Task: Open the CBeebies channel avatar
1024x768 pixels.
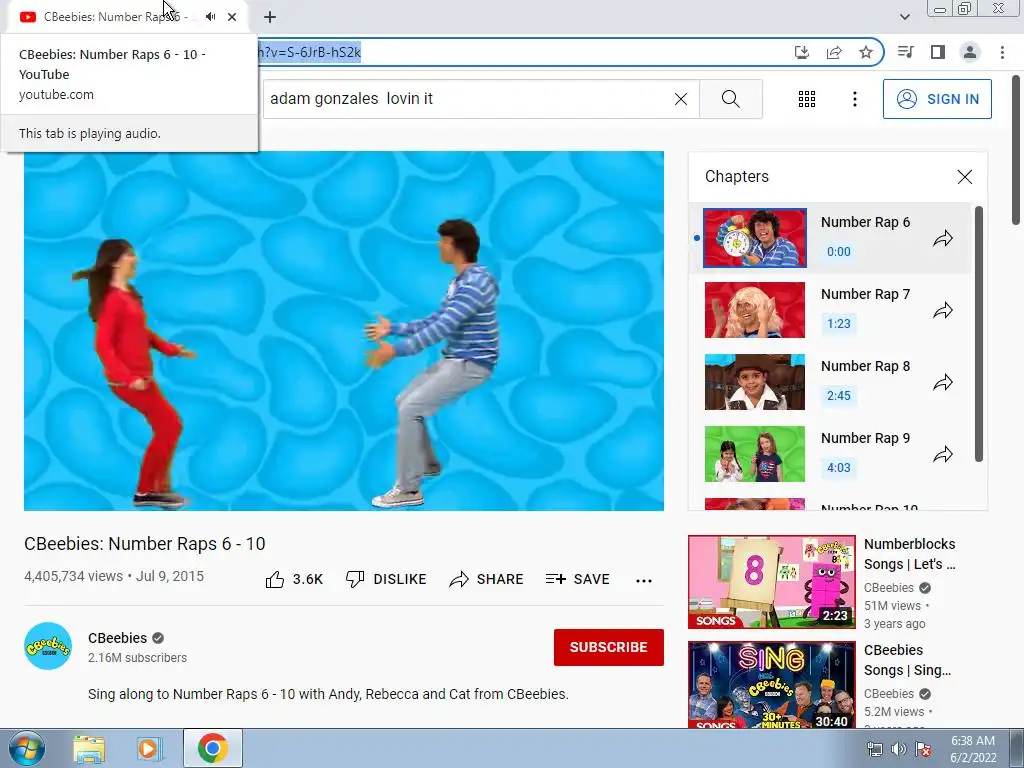Action: [48, 646]
